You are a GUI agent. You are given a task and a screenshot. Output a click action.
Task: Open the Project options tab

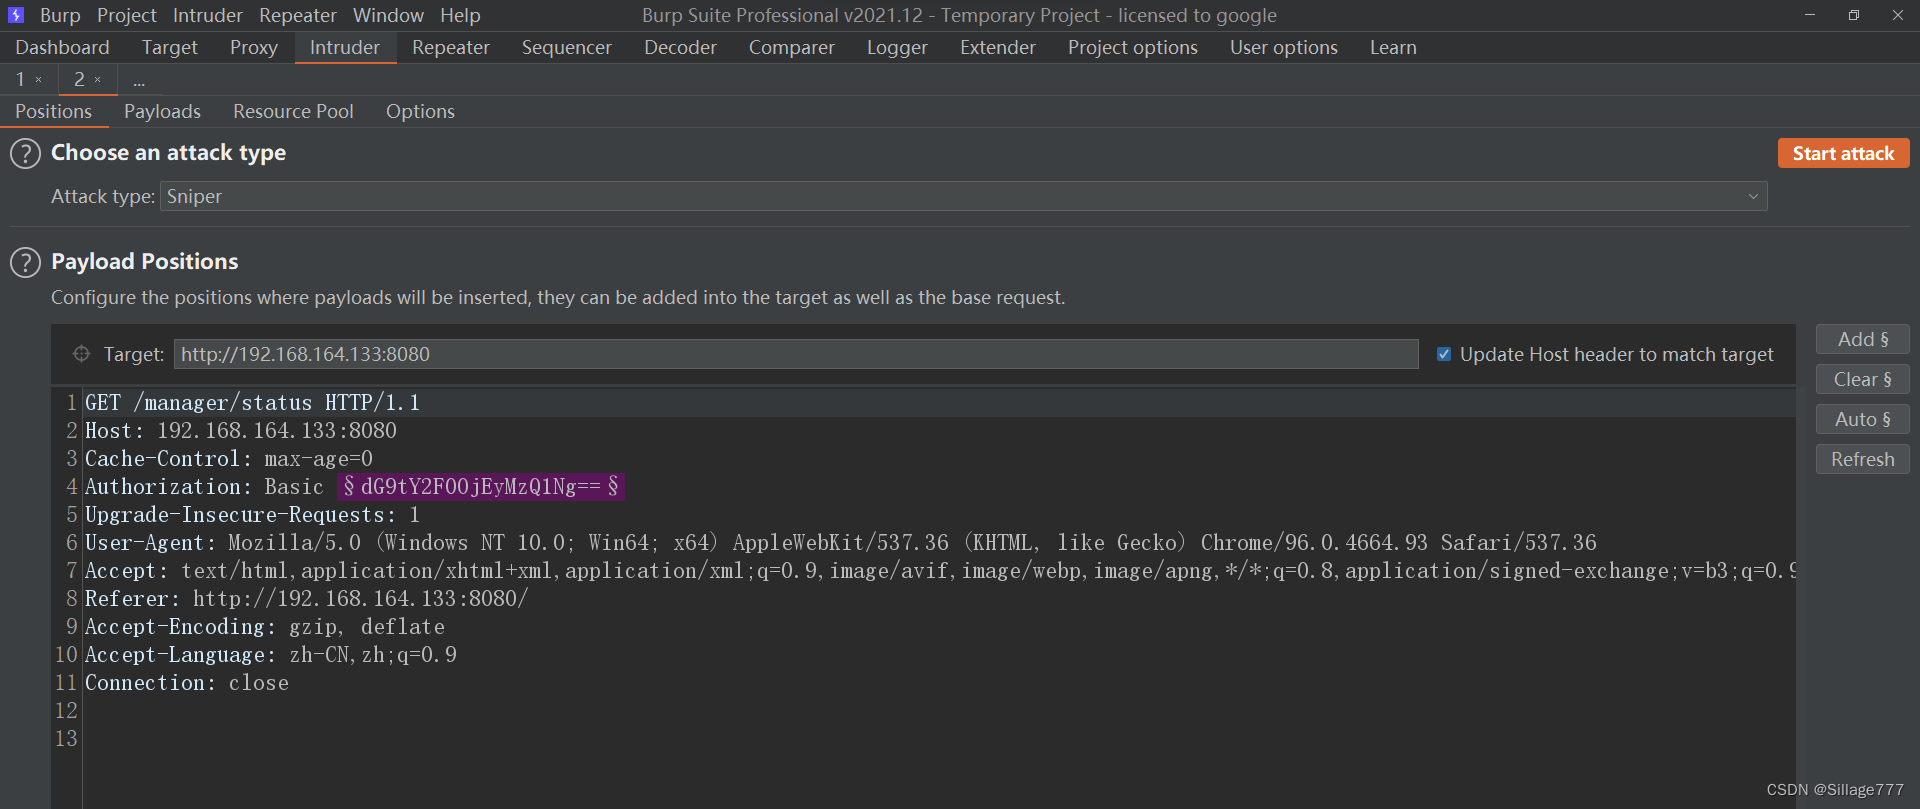click(1132, 47)
